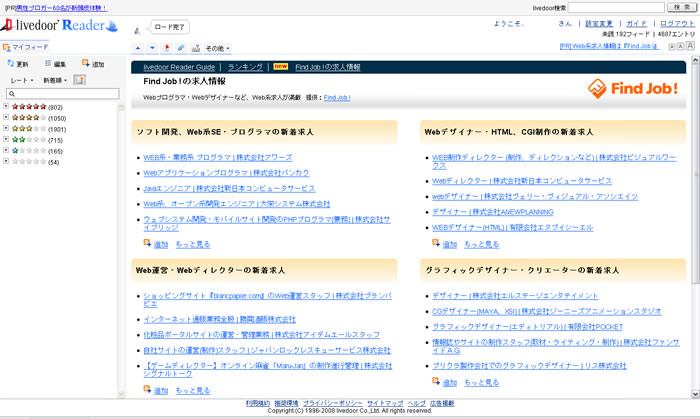Screen dimensions: 700x419
Task: Click the Find Job! orange logo
Action: tap(633, 88)
